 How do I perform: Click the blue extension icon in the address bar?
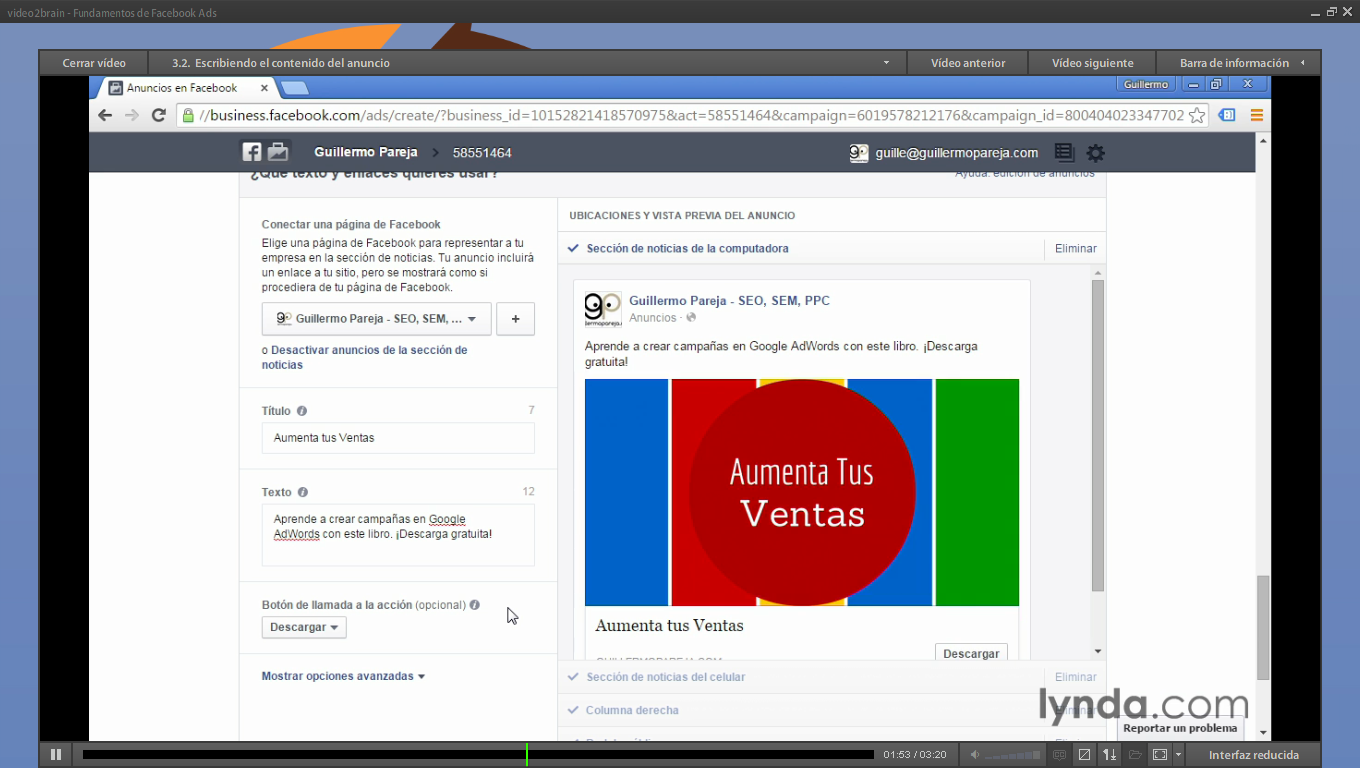(x=1227, y=115)
